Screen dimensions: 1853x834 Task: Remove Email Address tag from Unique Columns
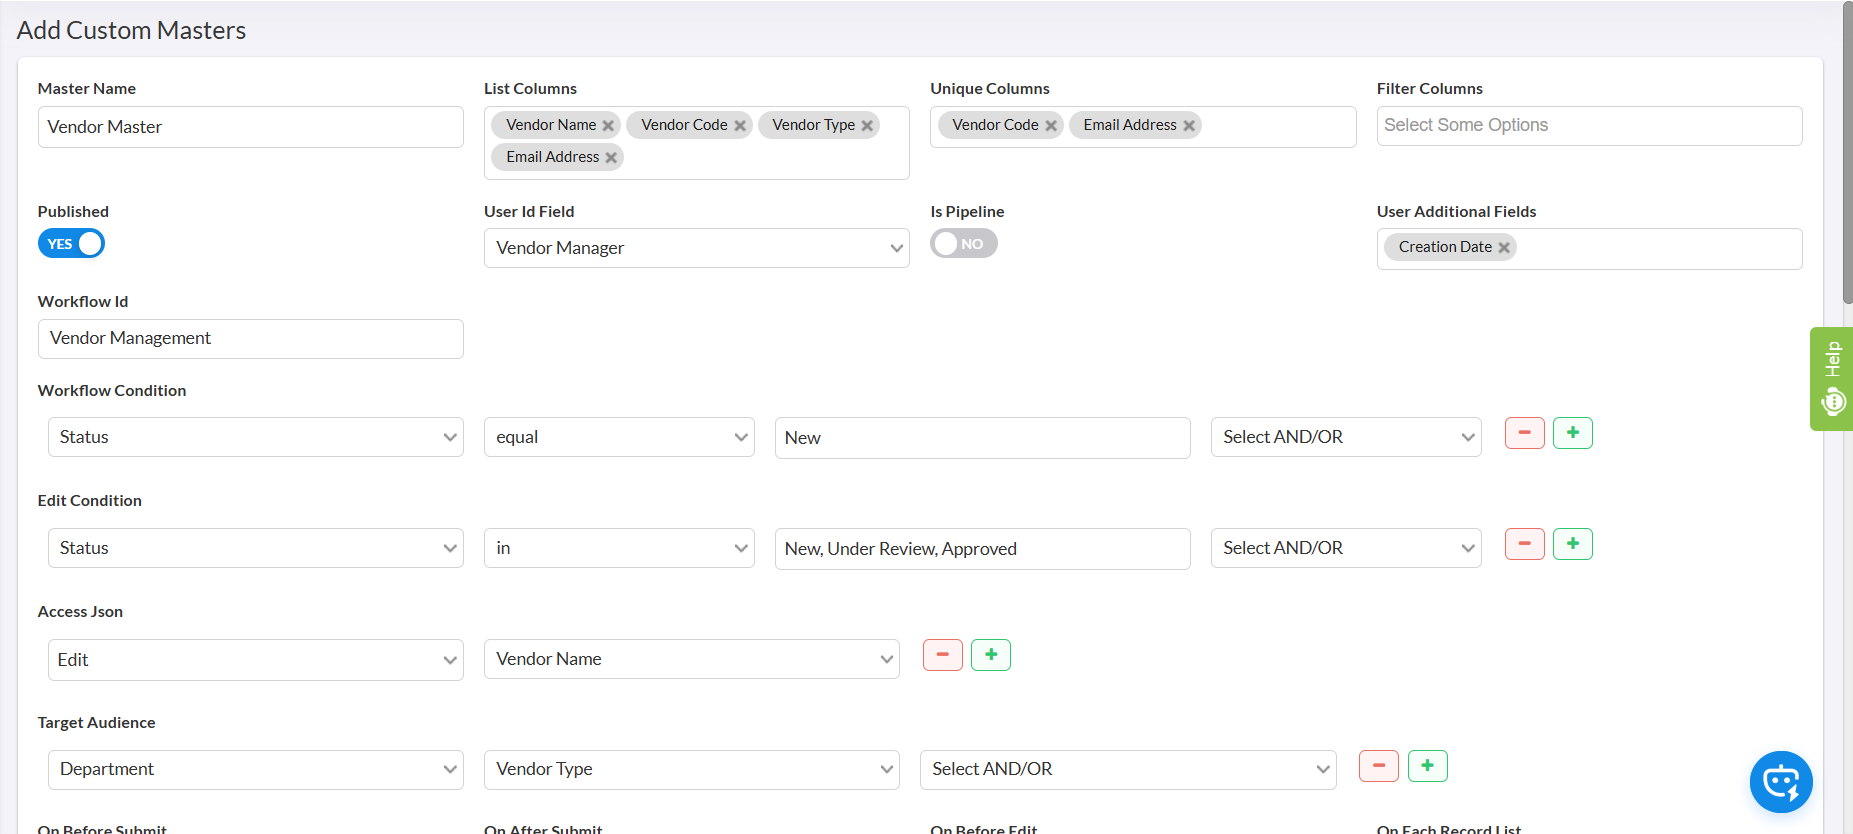click(1189, 126)
